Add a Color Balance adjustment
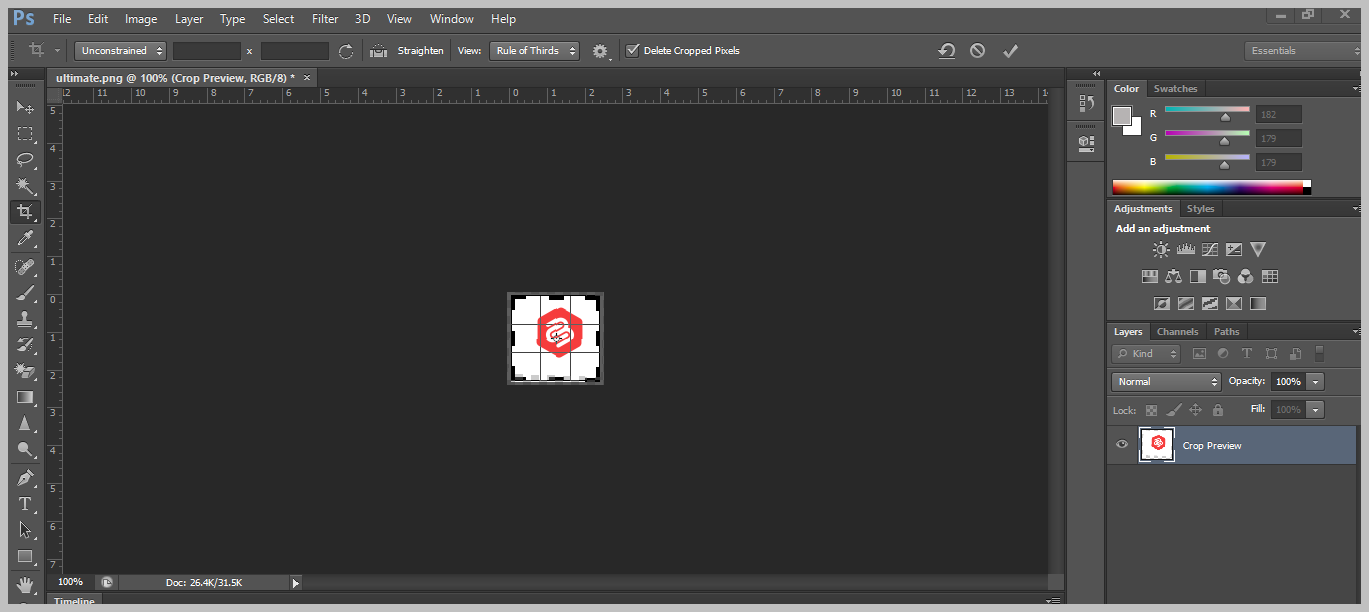 pos(1174,277)
